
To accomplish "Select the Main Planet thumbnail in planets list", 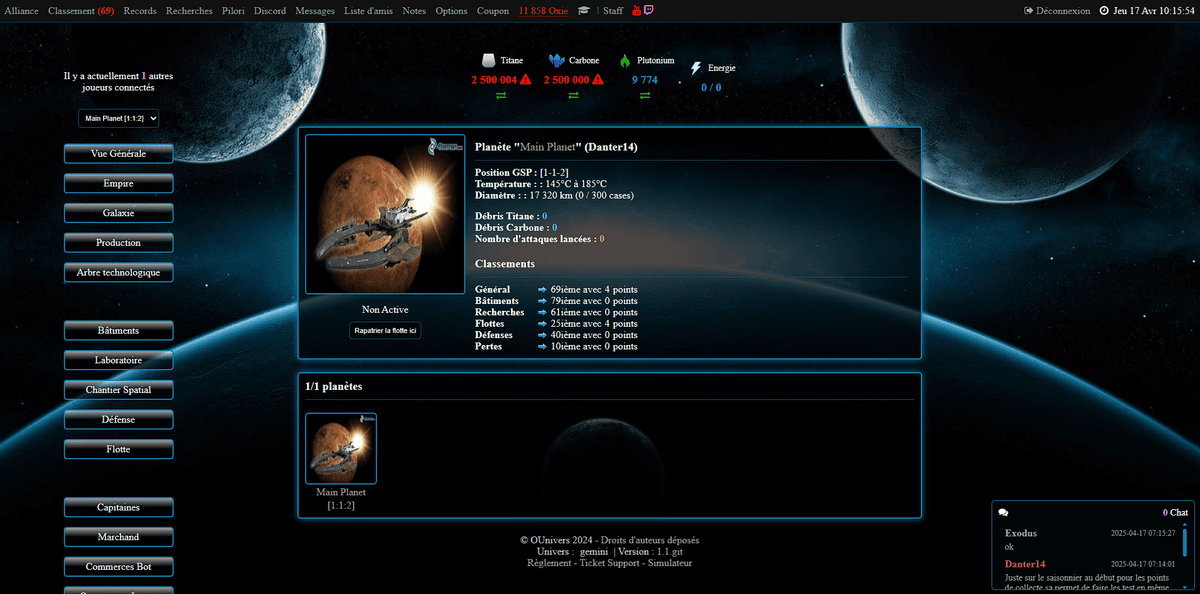I will (341, 449).
